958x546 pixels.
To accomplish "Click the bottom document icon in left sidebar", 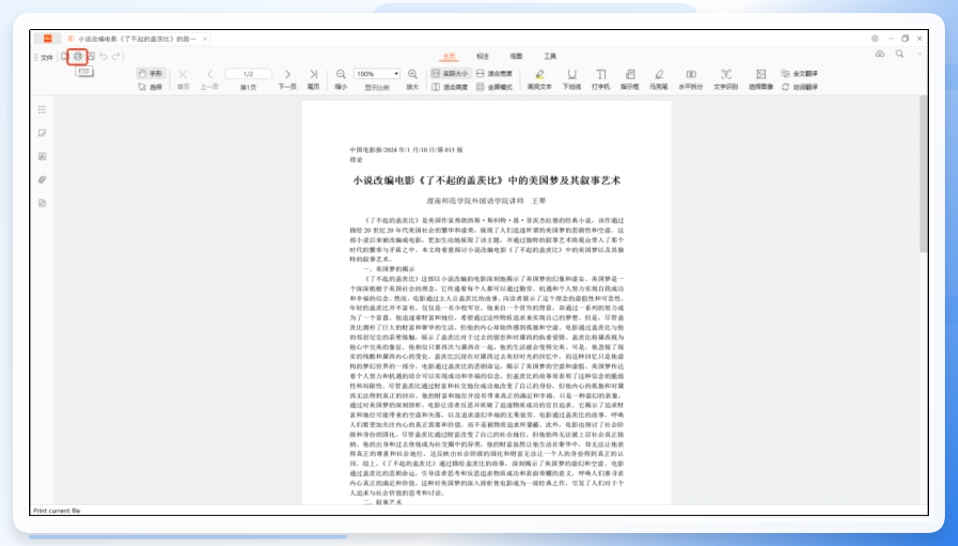I will (42, 203).
